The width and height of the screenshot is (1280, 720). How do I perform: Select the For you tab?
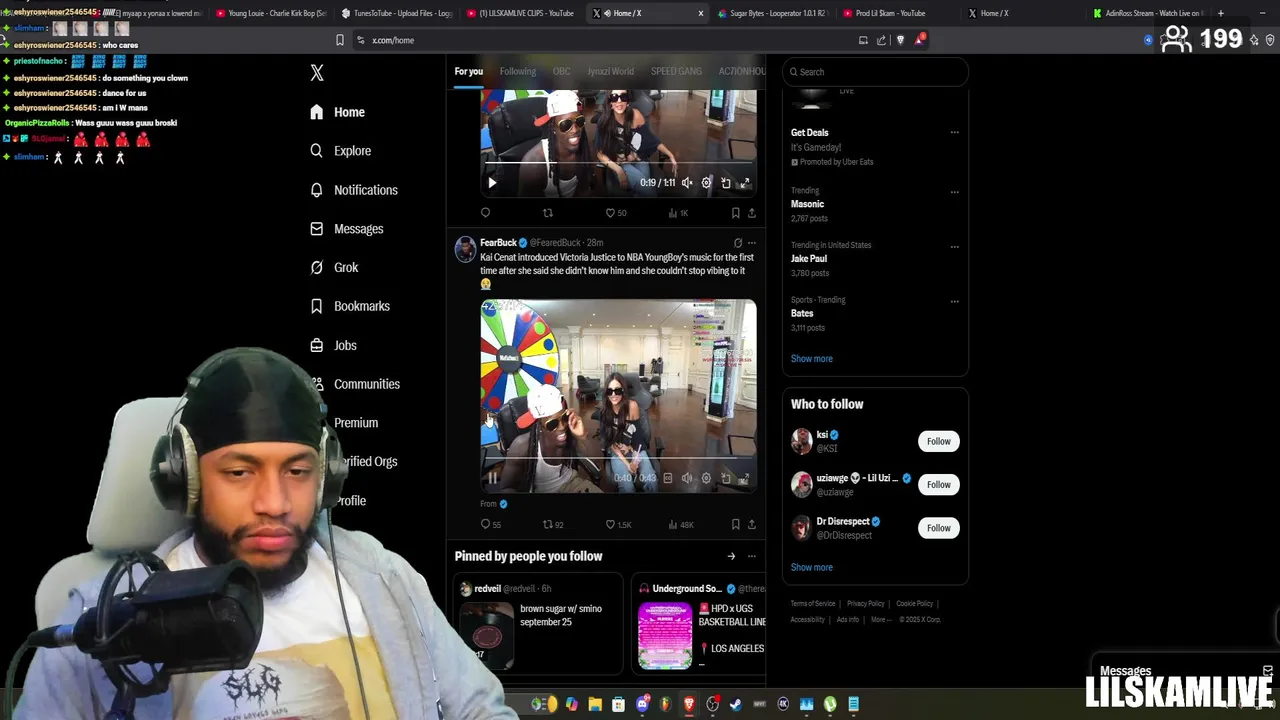pyautogui.click(x=468, y=71)
